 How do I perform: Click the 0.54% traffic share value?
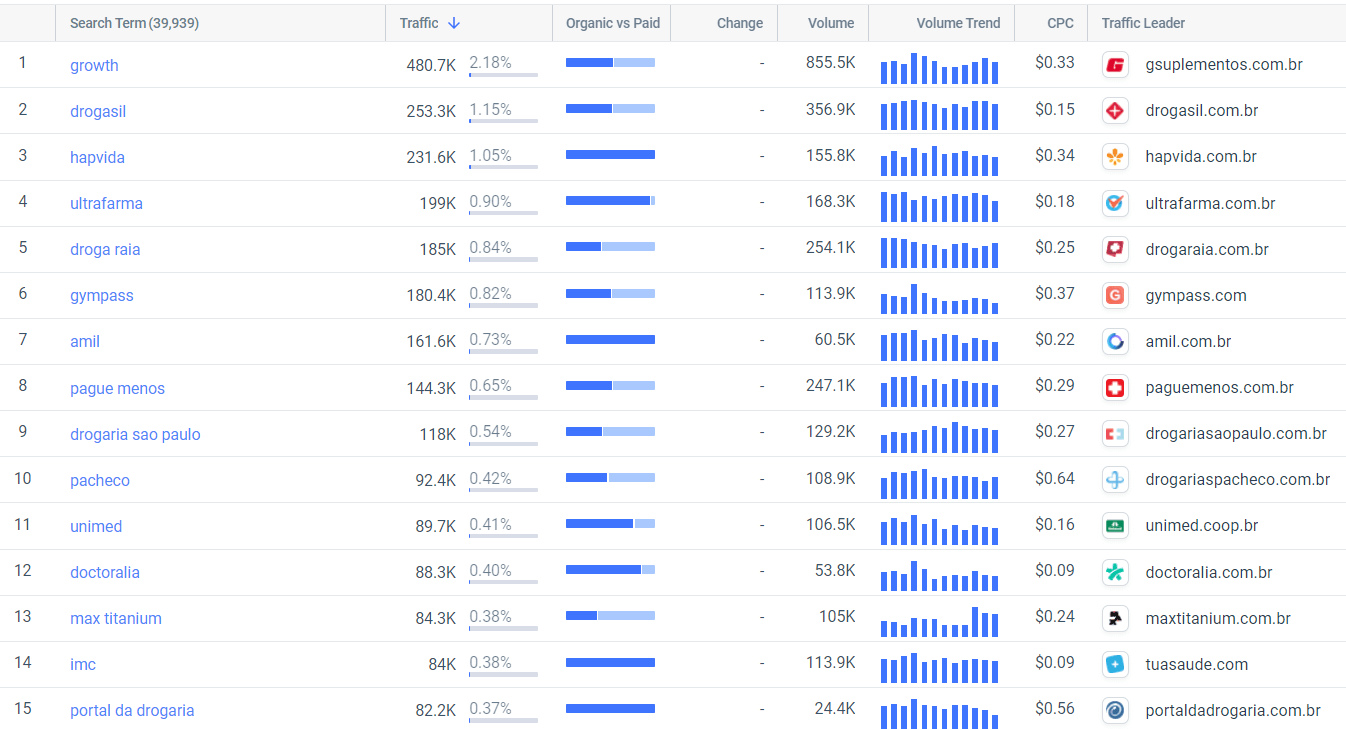[x=490, y=431]
